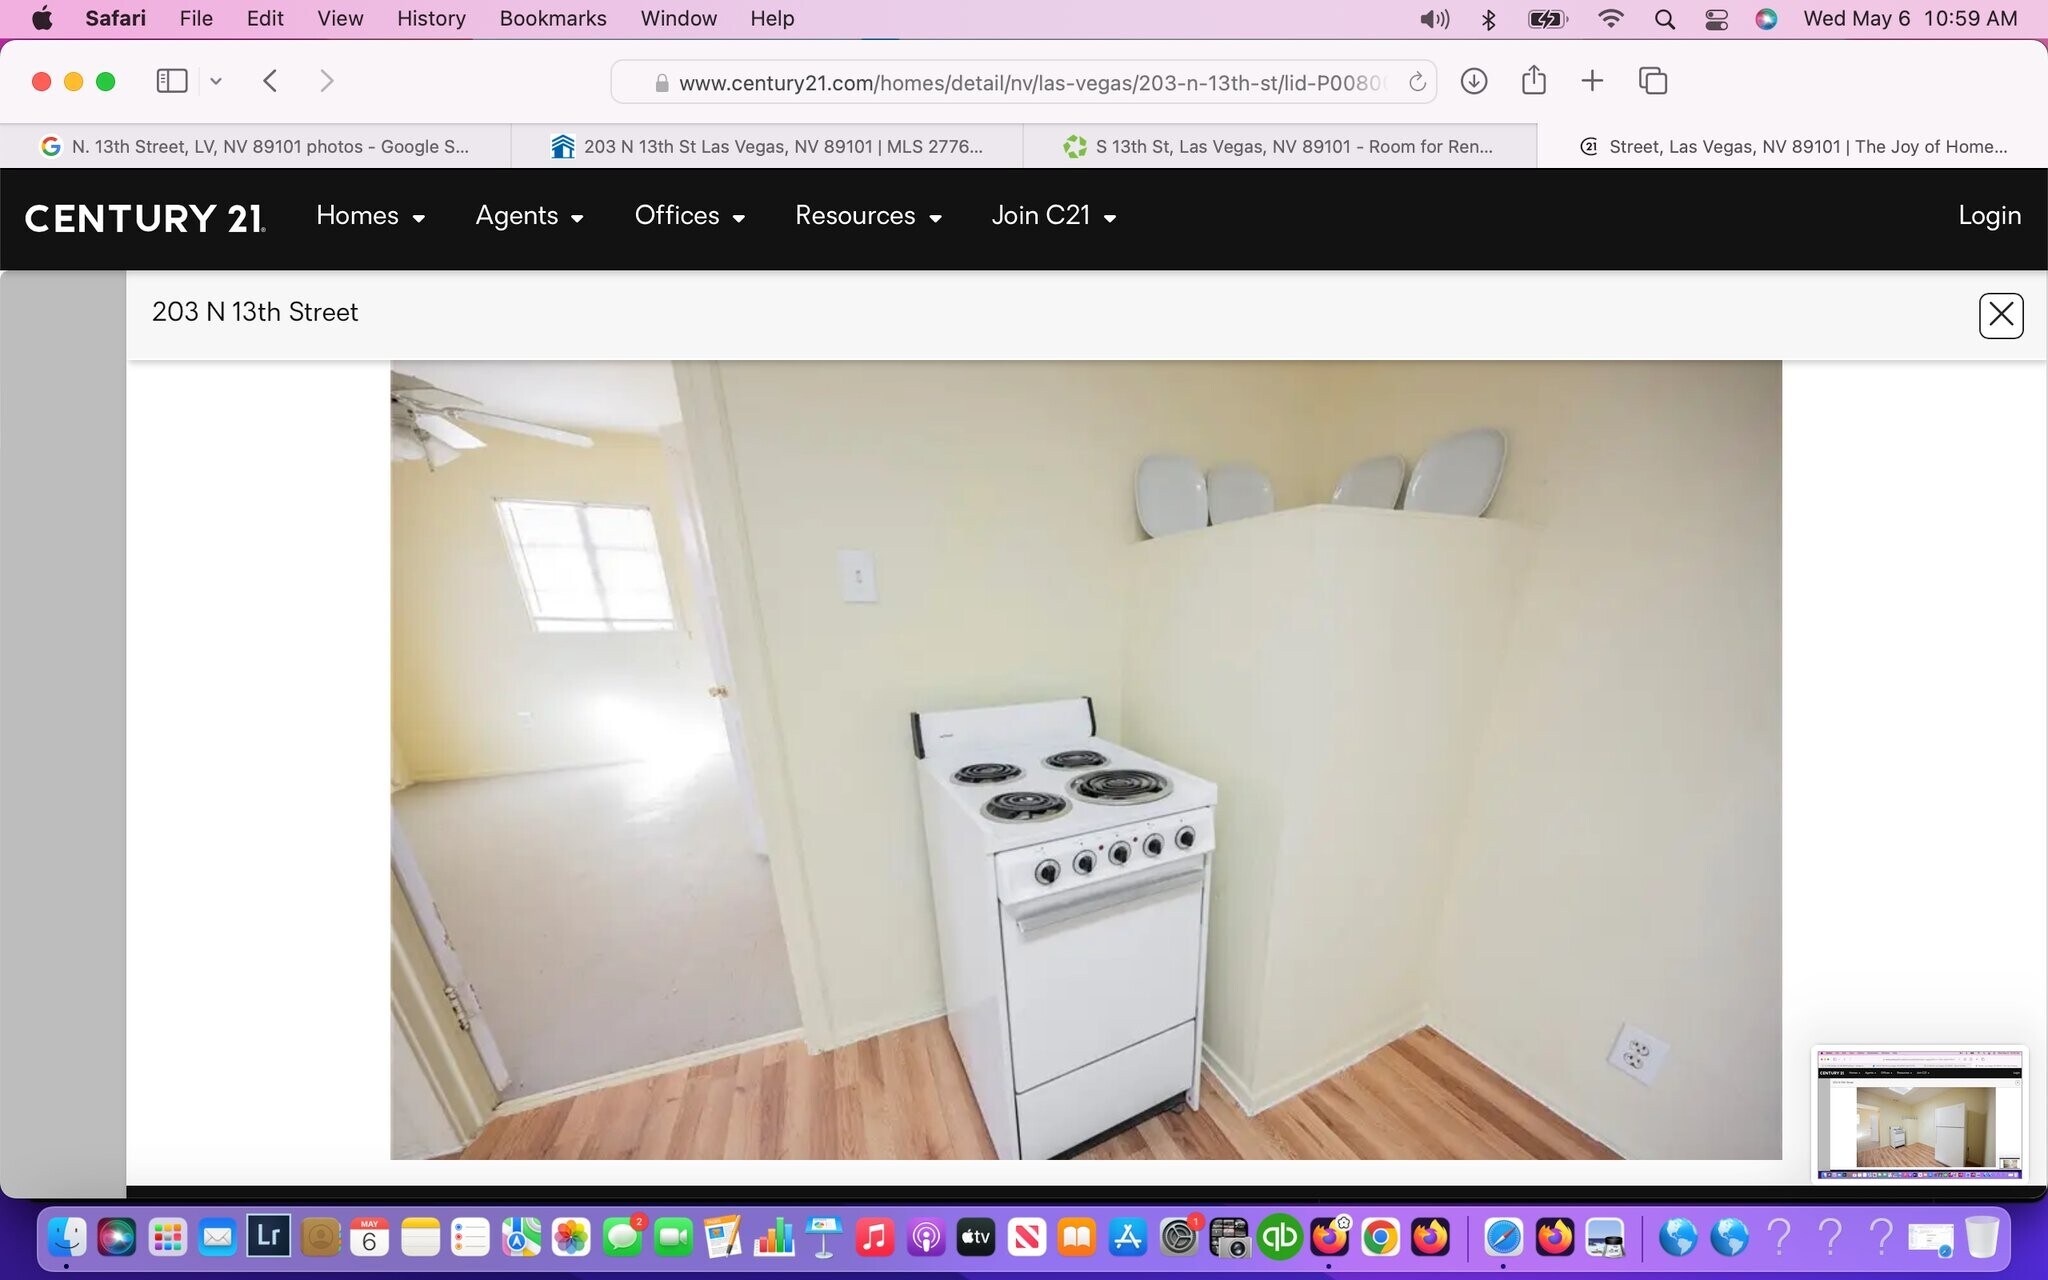The image size is (2048, 1280).
Task: Open Photos from the Dock
Action: [x=571, y=1237]
